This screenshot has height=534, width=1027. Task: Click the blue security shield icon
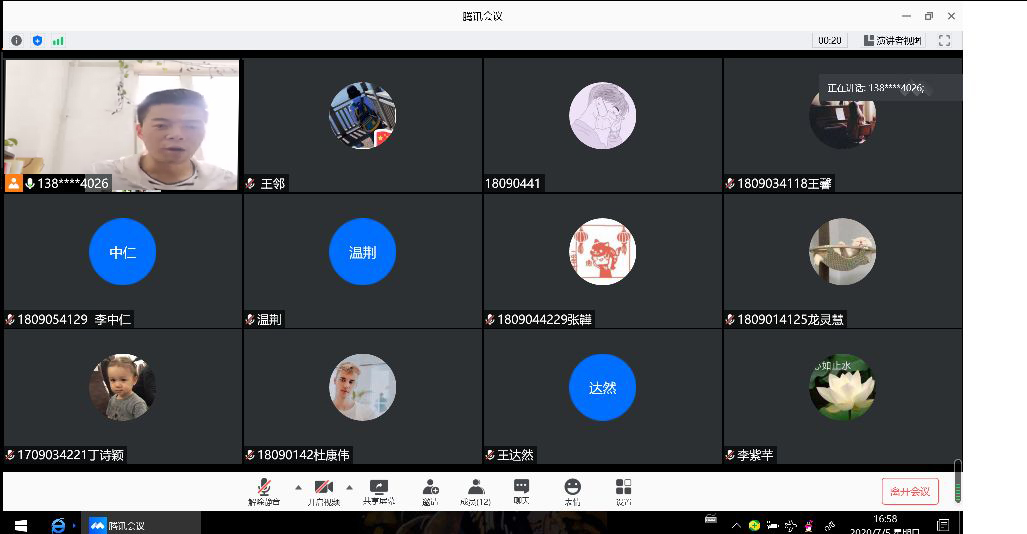pyautogui.click(x=37, y=41)
